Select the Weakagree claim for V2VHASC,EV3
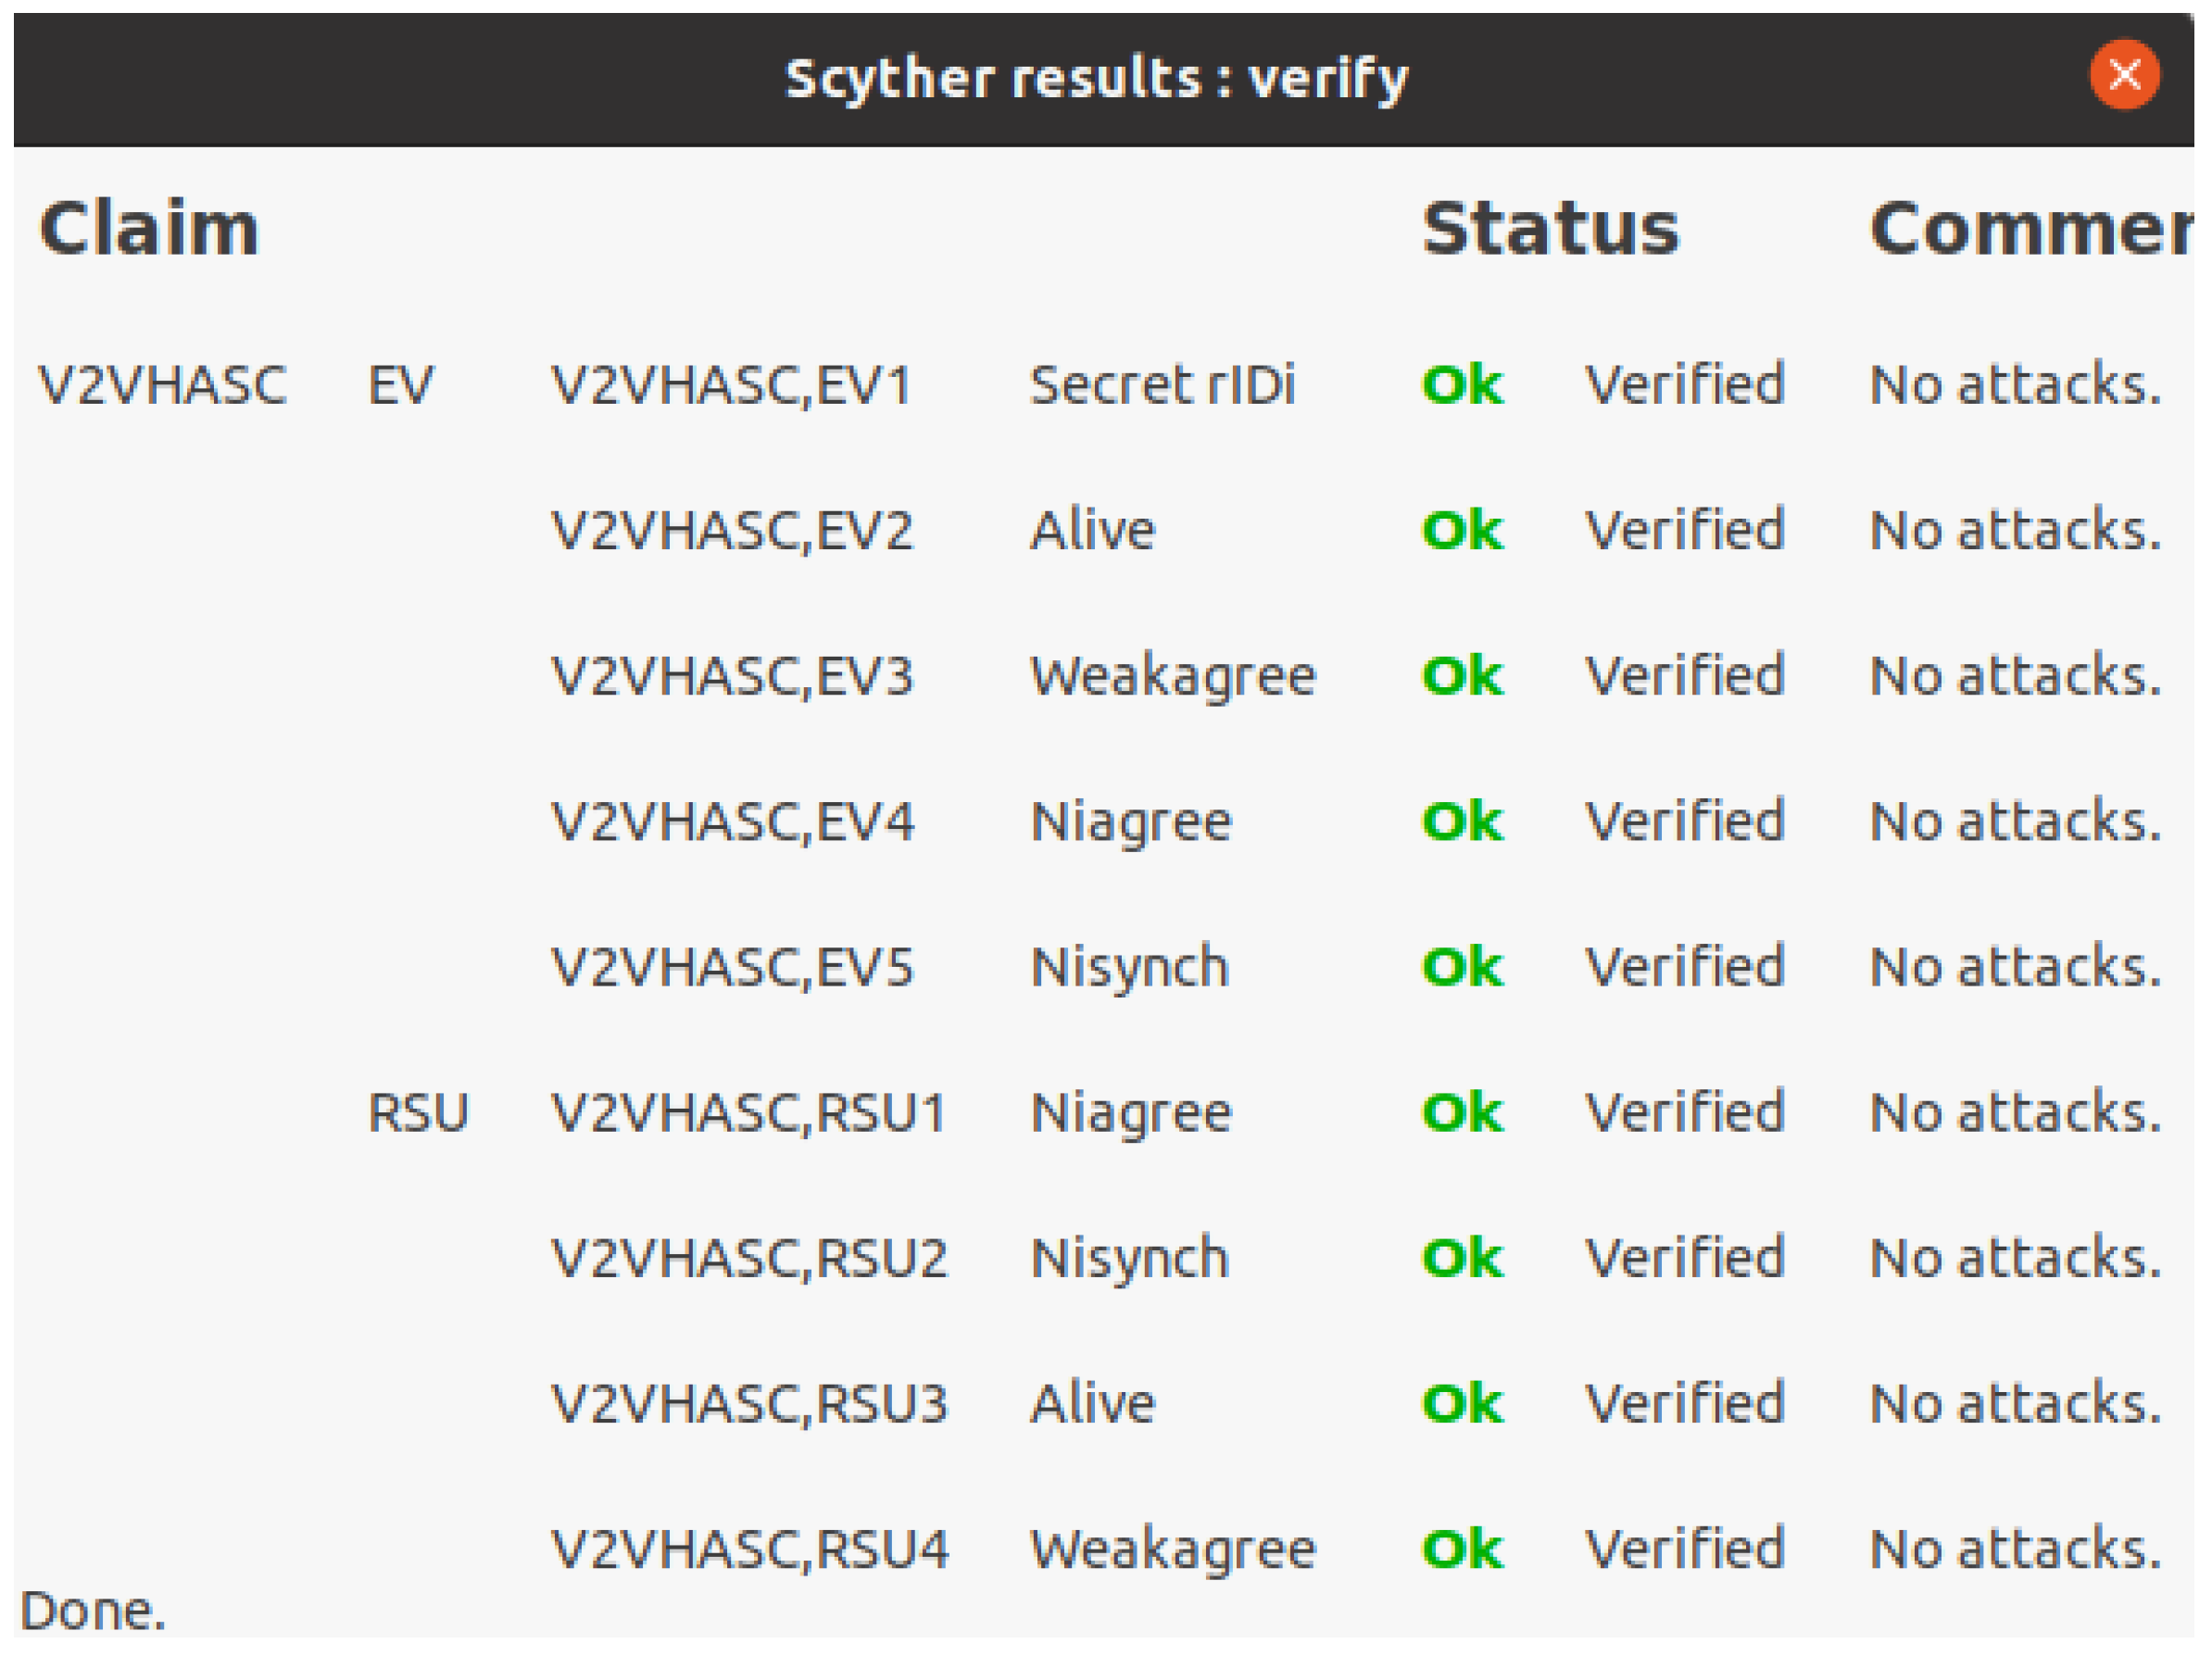2212x1656 pixels. point(1172,676)
